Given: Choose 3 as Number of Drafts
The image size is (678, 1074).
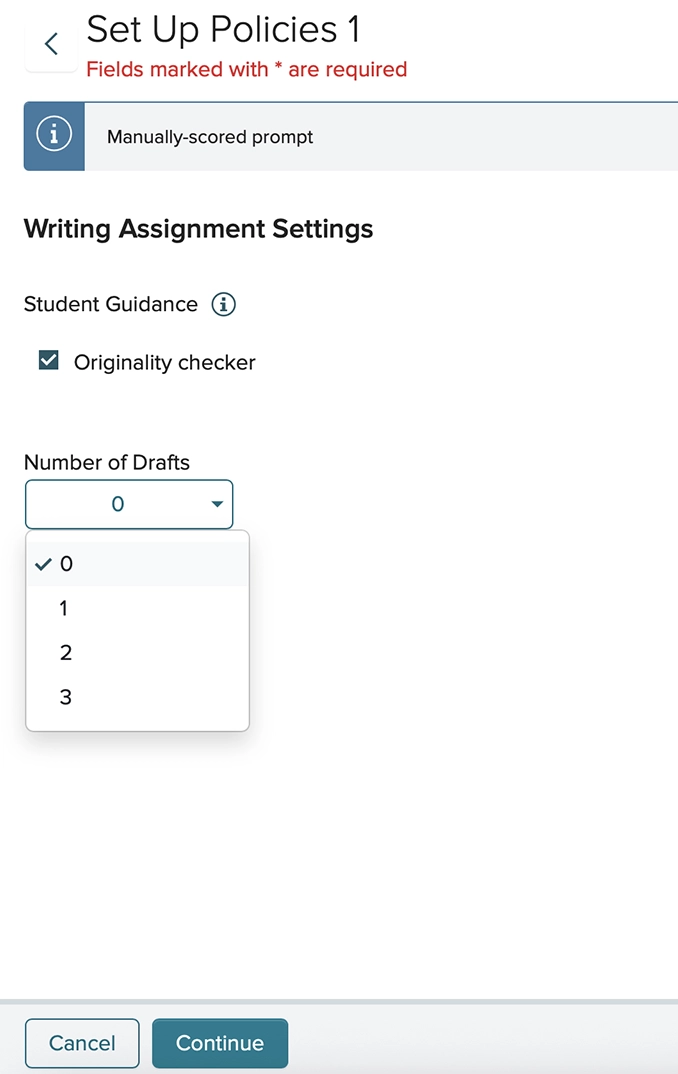Looking at the screenshot, I should click(x=65, y=697).
